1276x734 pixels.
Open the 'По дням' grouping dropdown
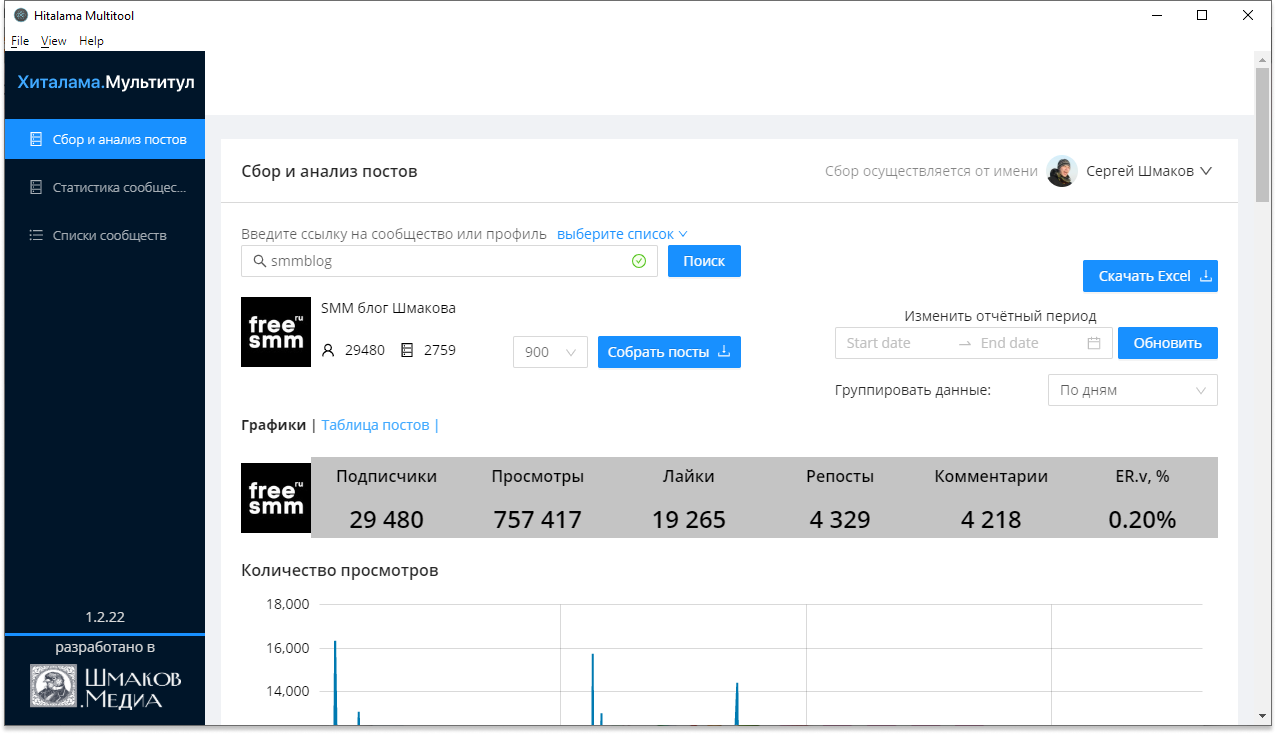click(1132, 390)
